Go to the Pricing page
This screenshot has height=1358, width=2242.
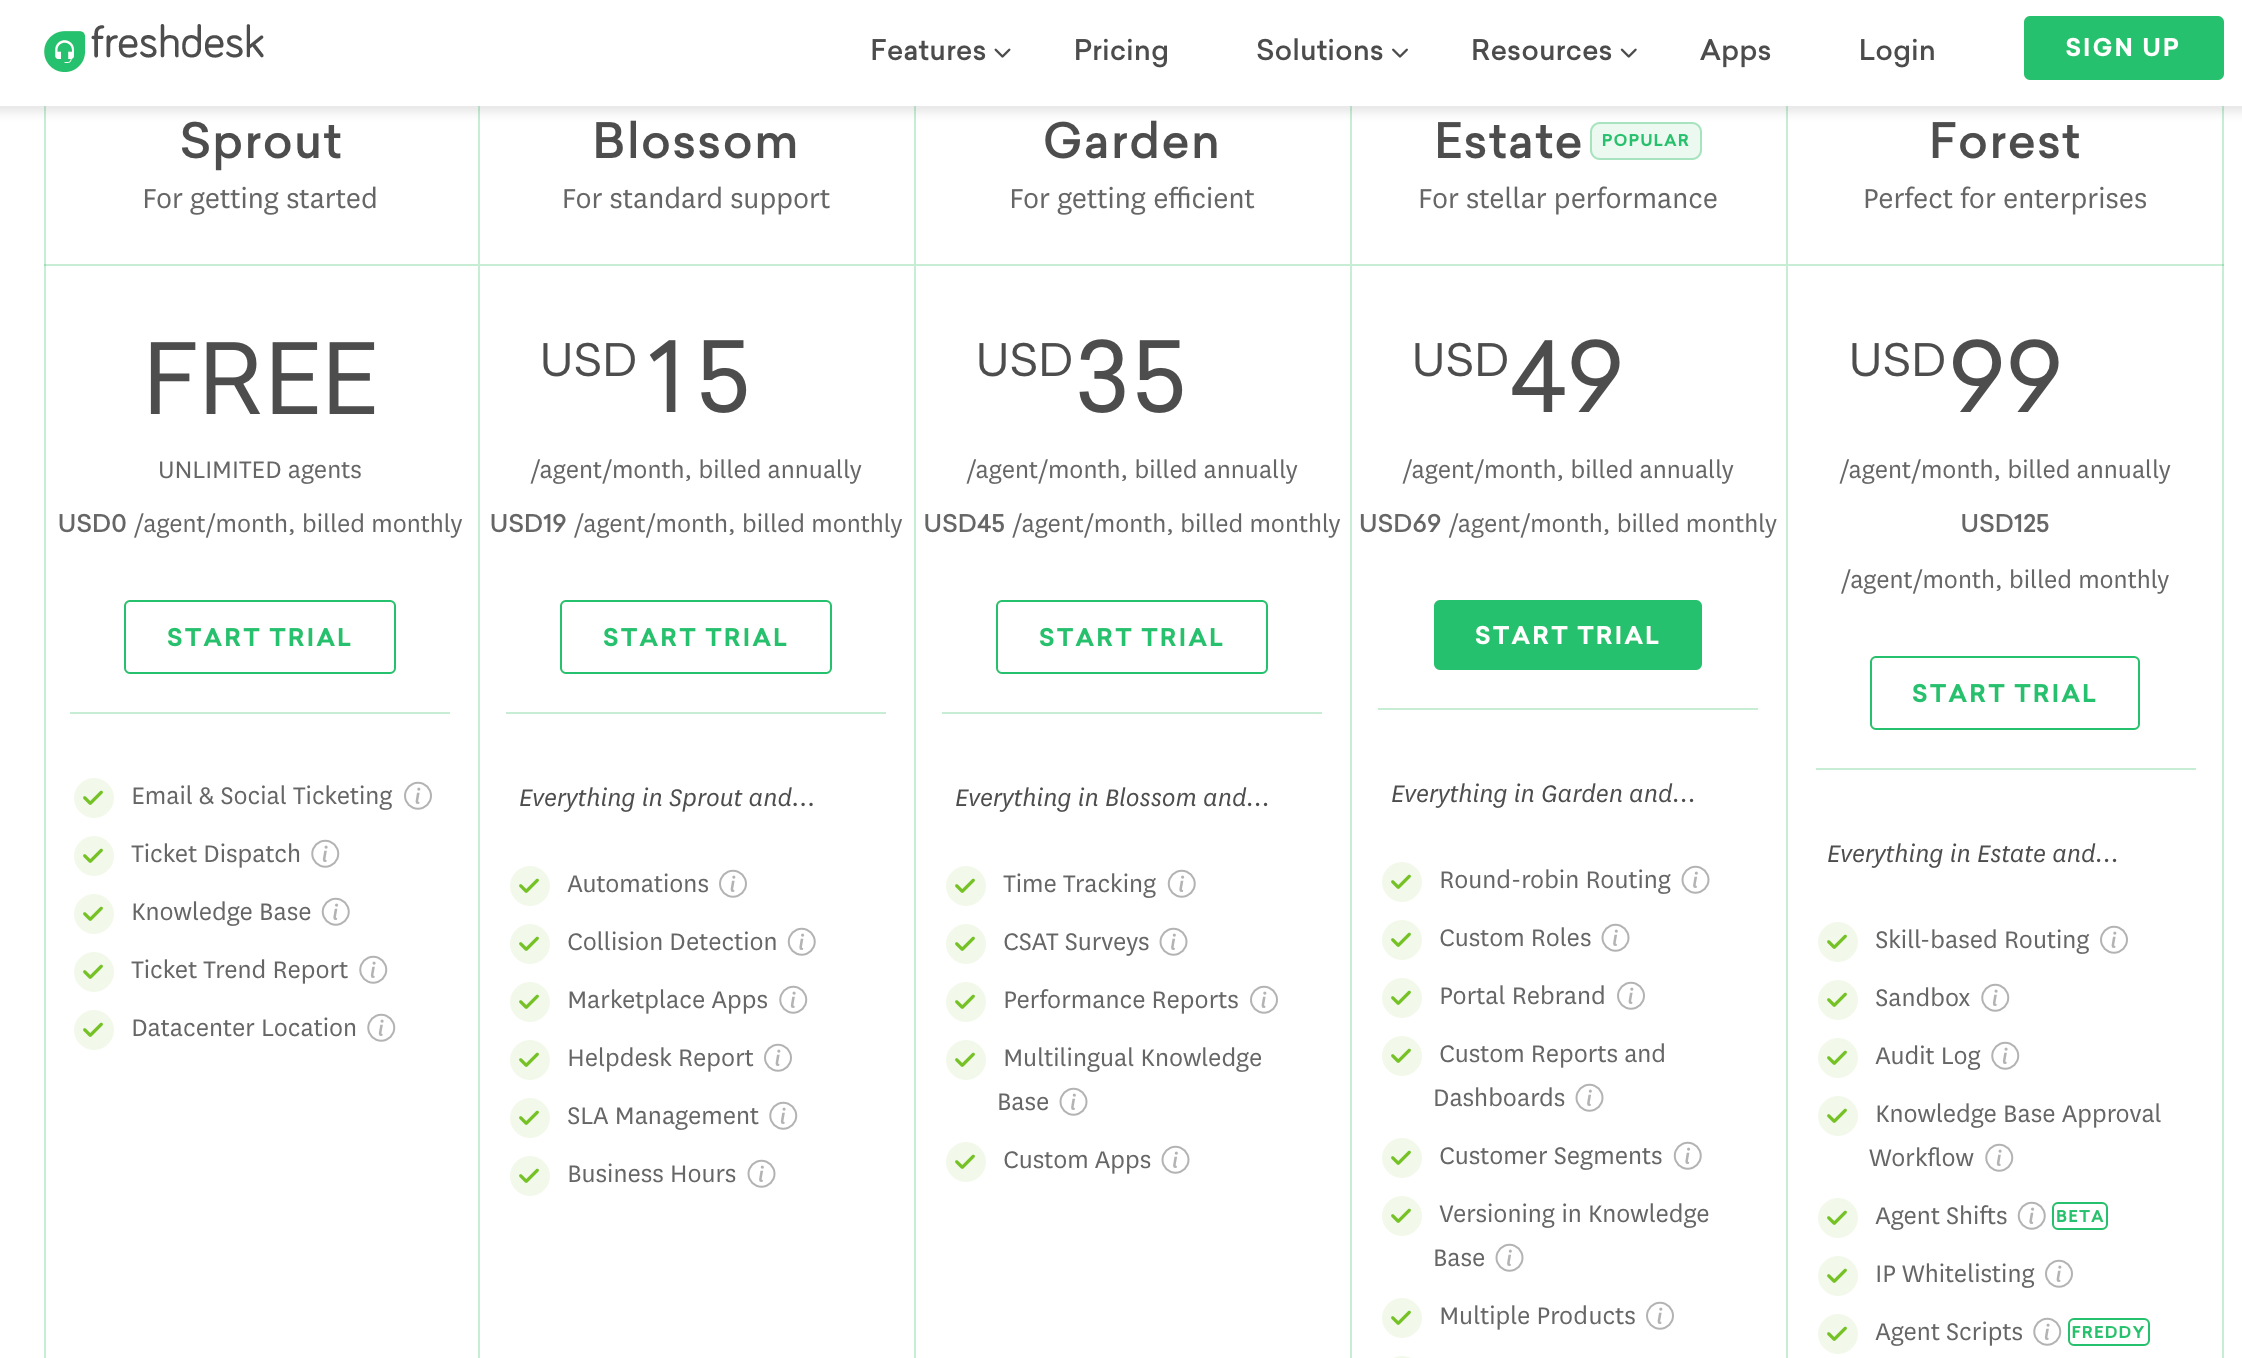click(1121, 51)
